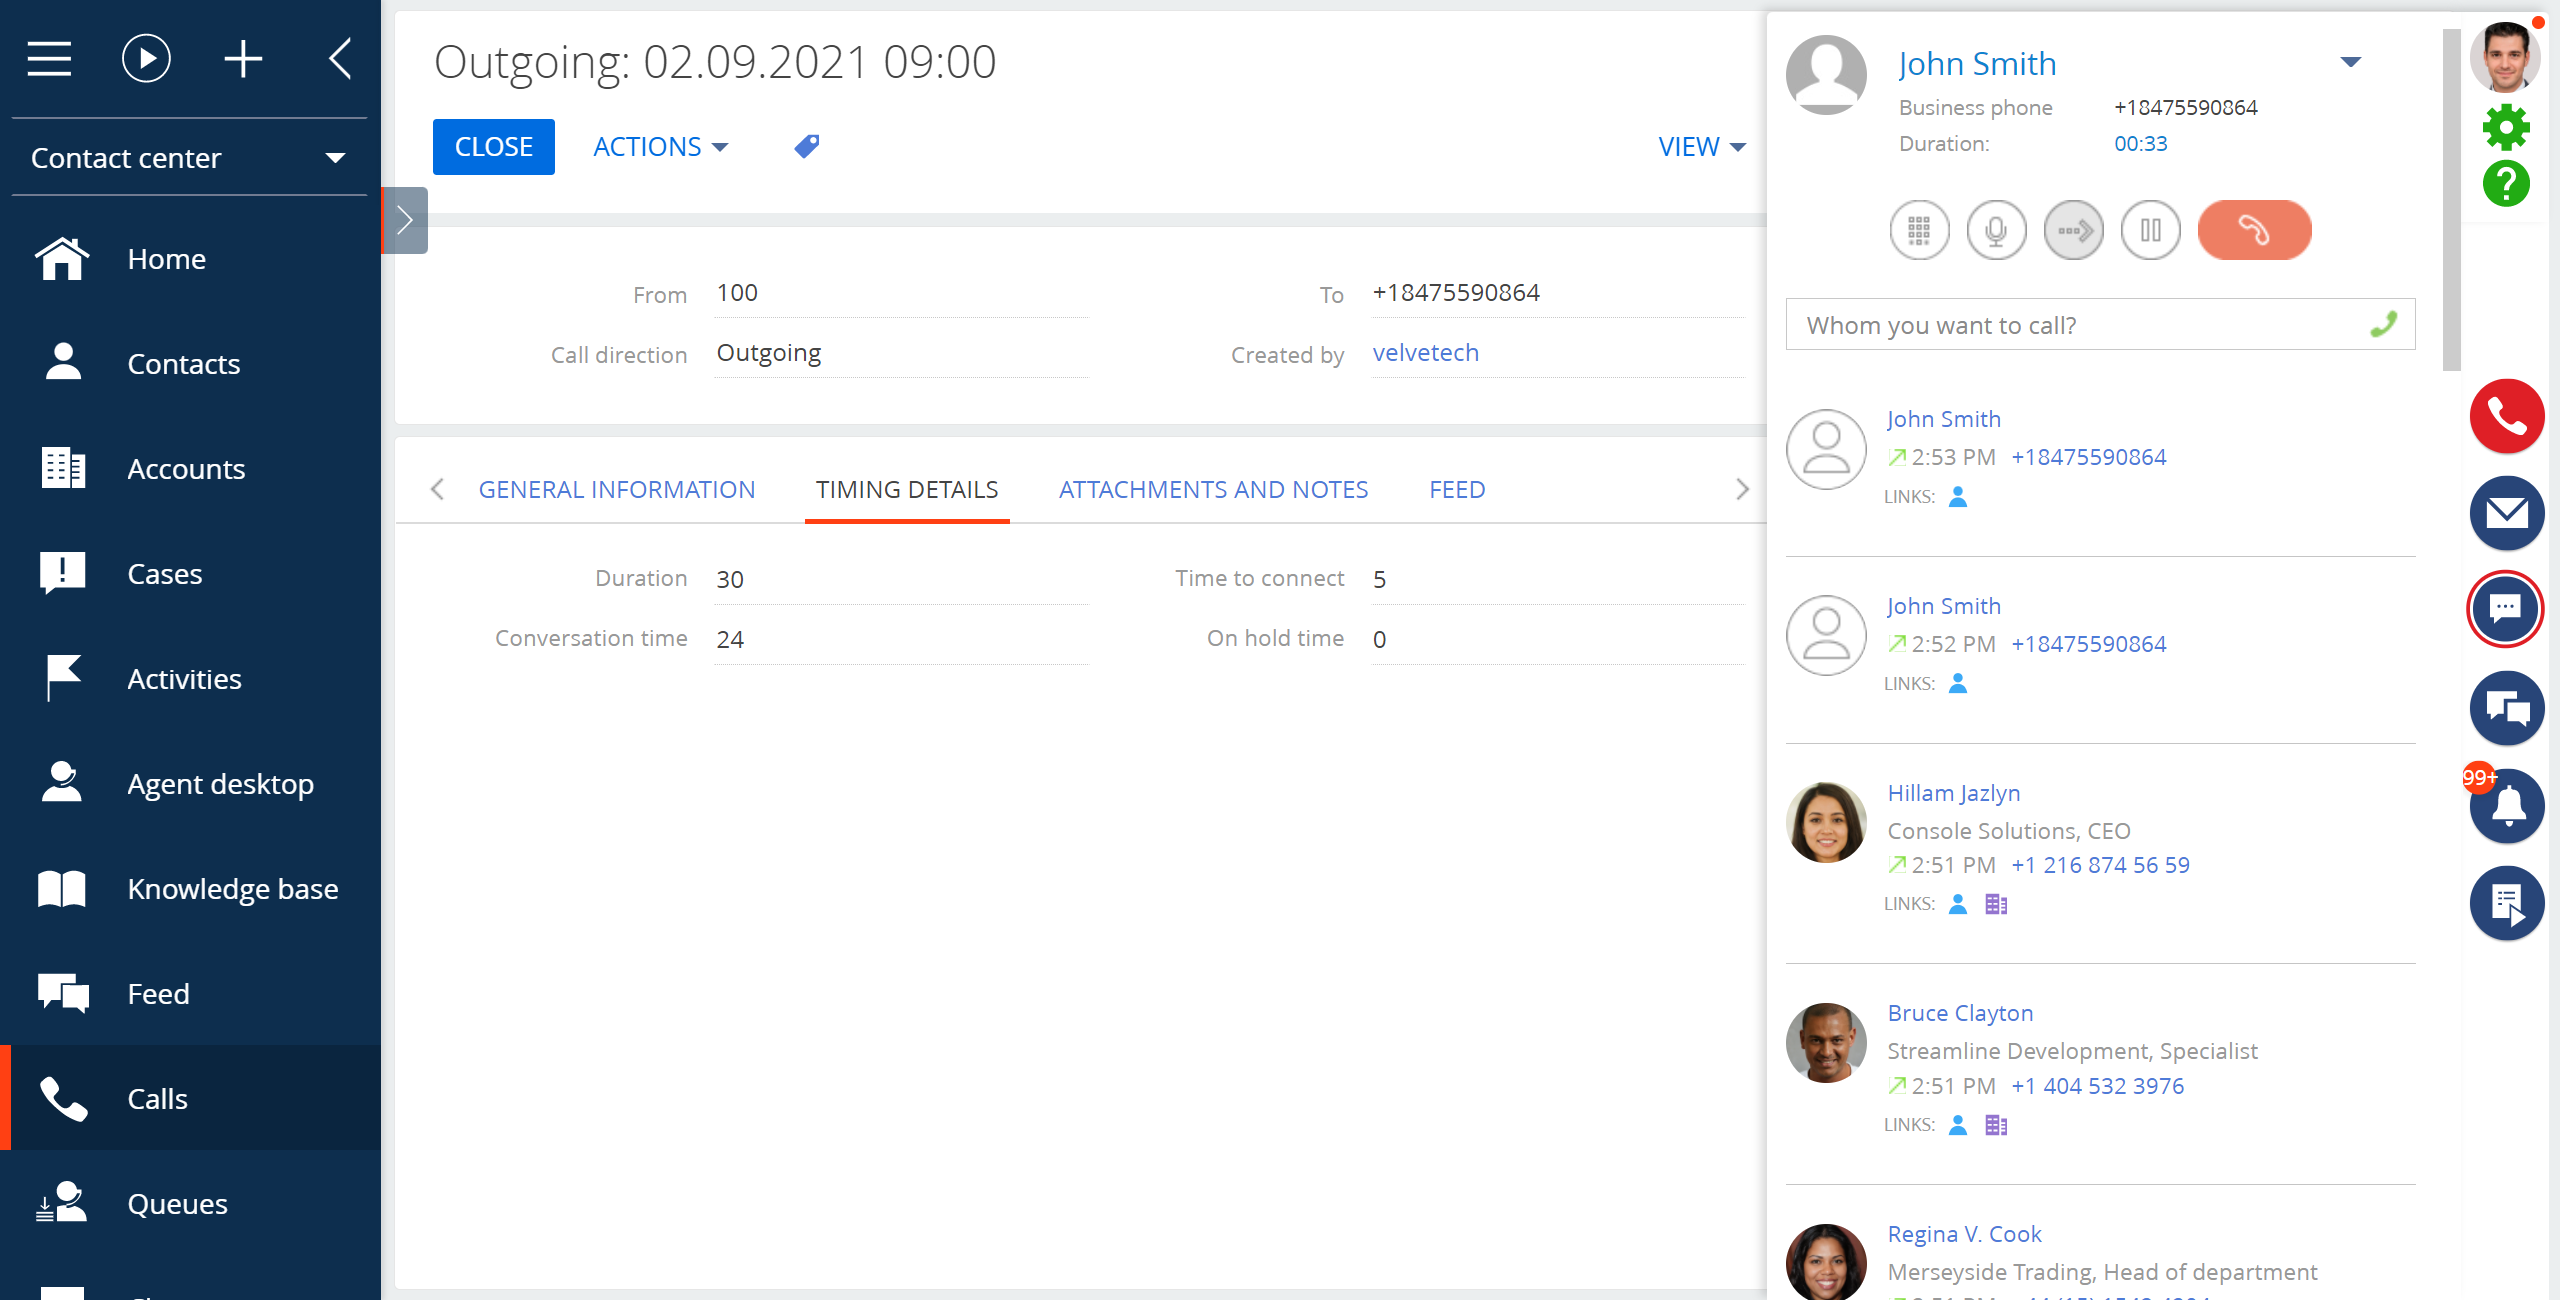Expand the View dropdown

click(x=1701, y=147)
